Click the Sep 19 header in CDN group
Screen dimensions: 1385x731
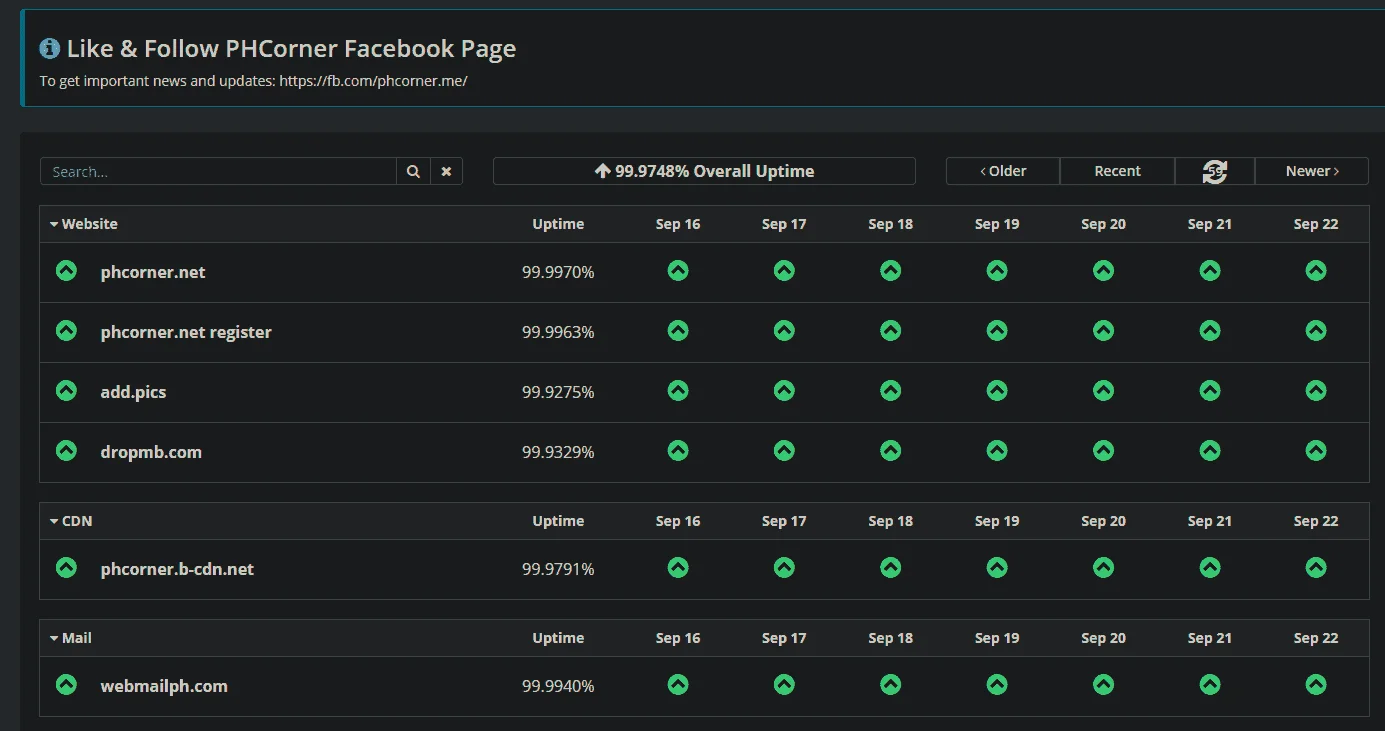point(997,521)
